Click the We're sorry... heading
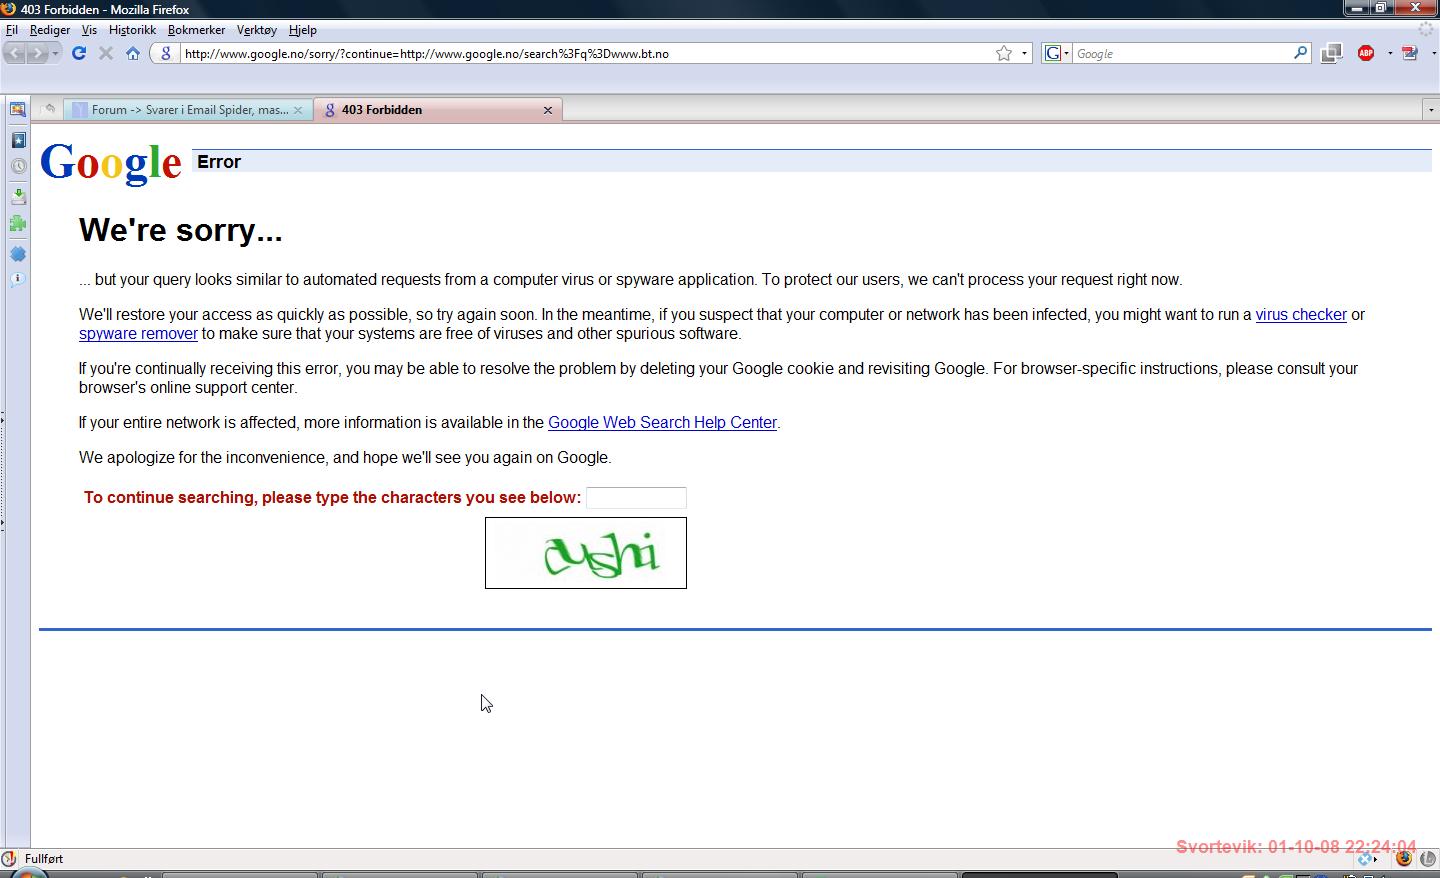The width and height of the screenshot is (1440, 878). (181, 230)
